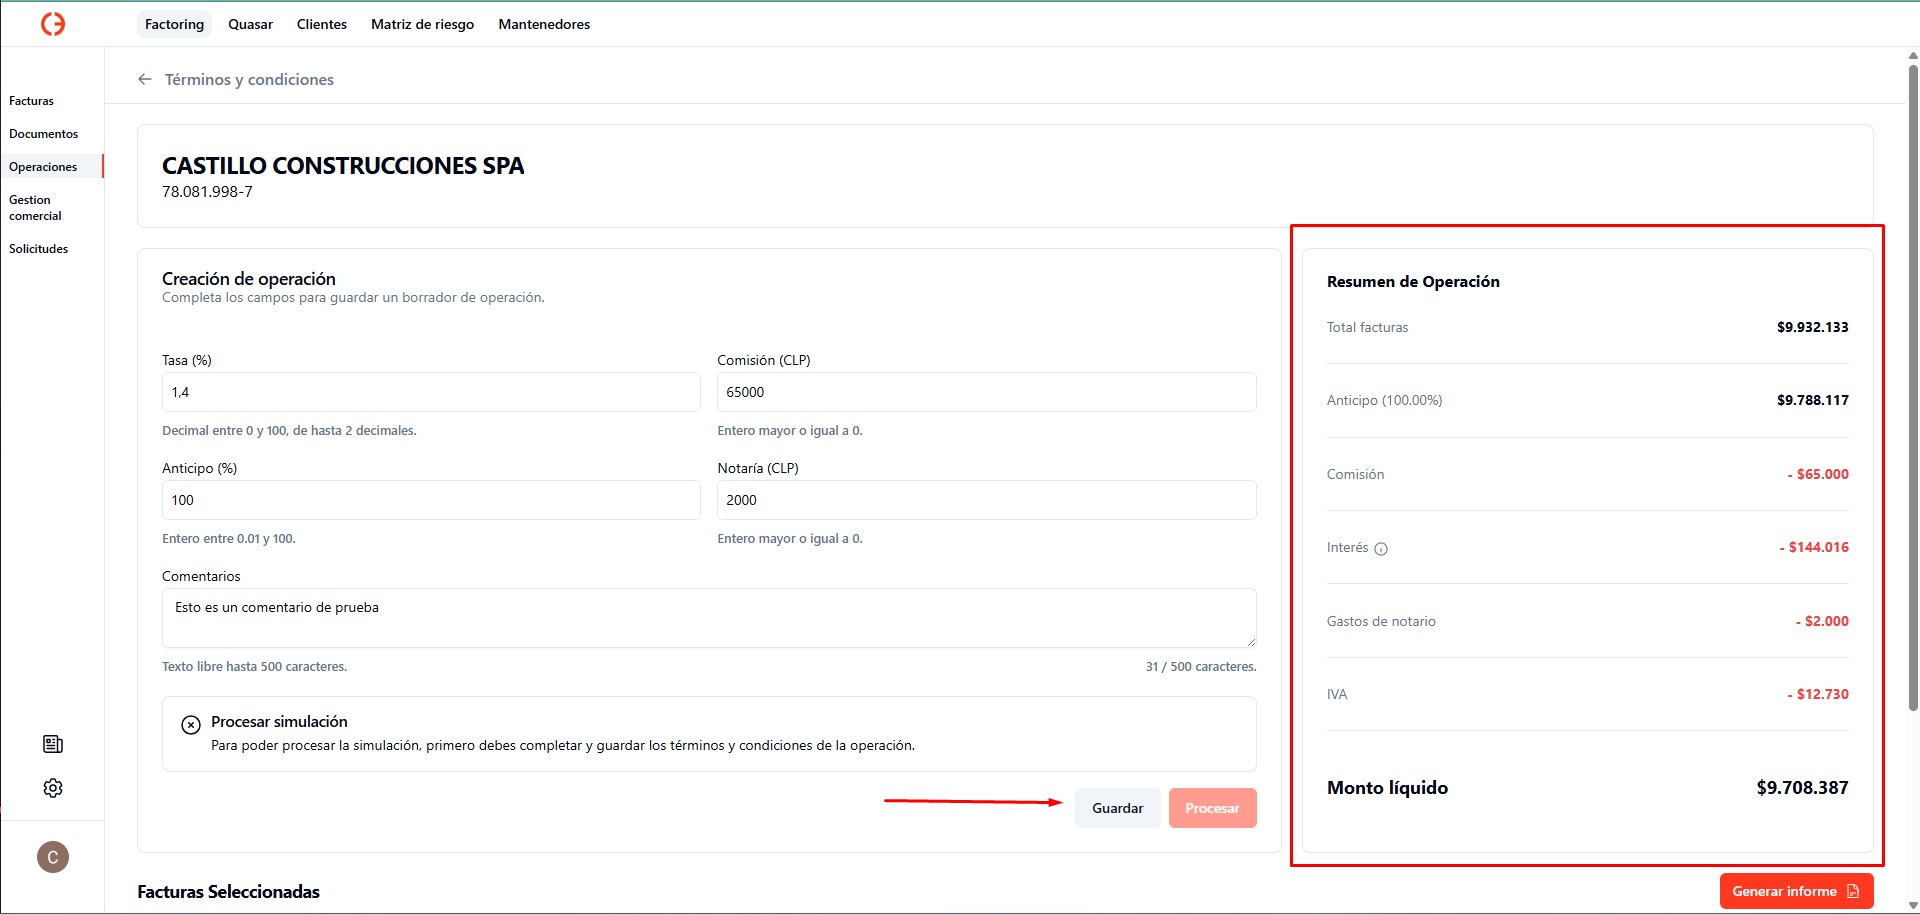Go to Clientes in top navigation
The image size is (1920, 914).
point(321,24)
